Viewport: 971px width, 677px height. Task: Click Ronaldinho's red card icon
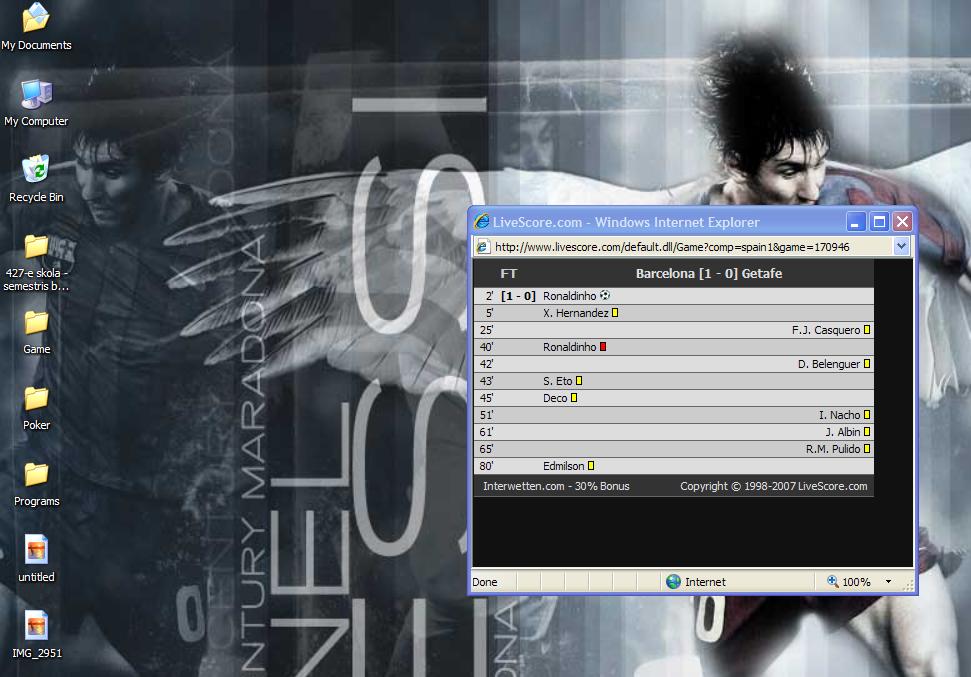click(603, 347)
